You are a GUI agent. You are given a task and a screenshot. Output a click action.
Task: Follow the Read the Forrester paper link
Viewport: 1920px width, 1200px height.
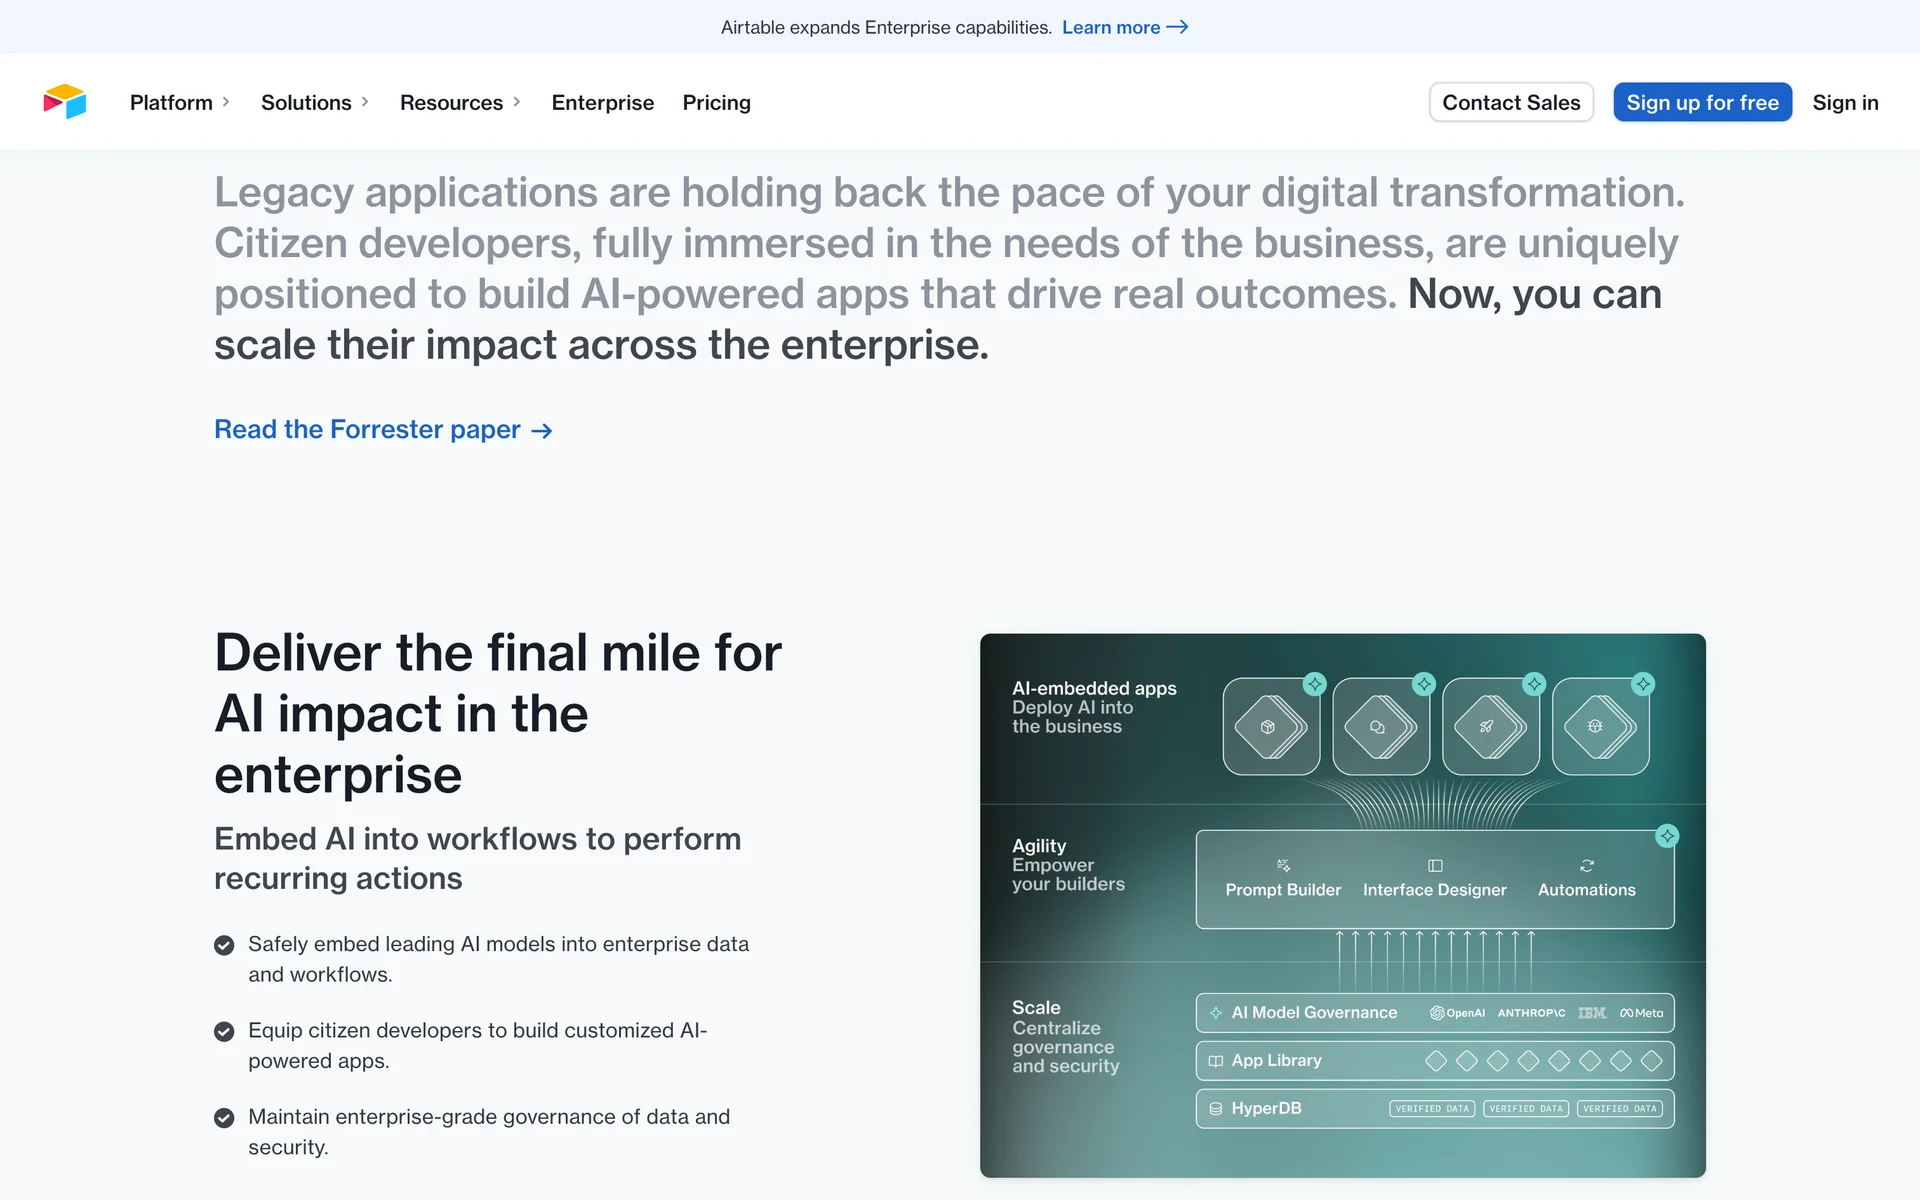[x=383, y=430]
